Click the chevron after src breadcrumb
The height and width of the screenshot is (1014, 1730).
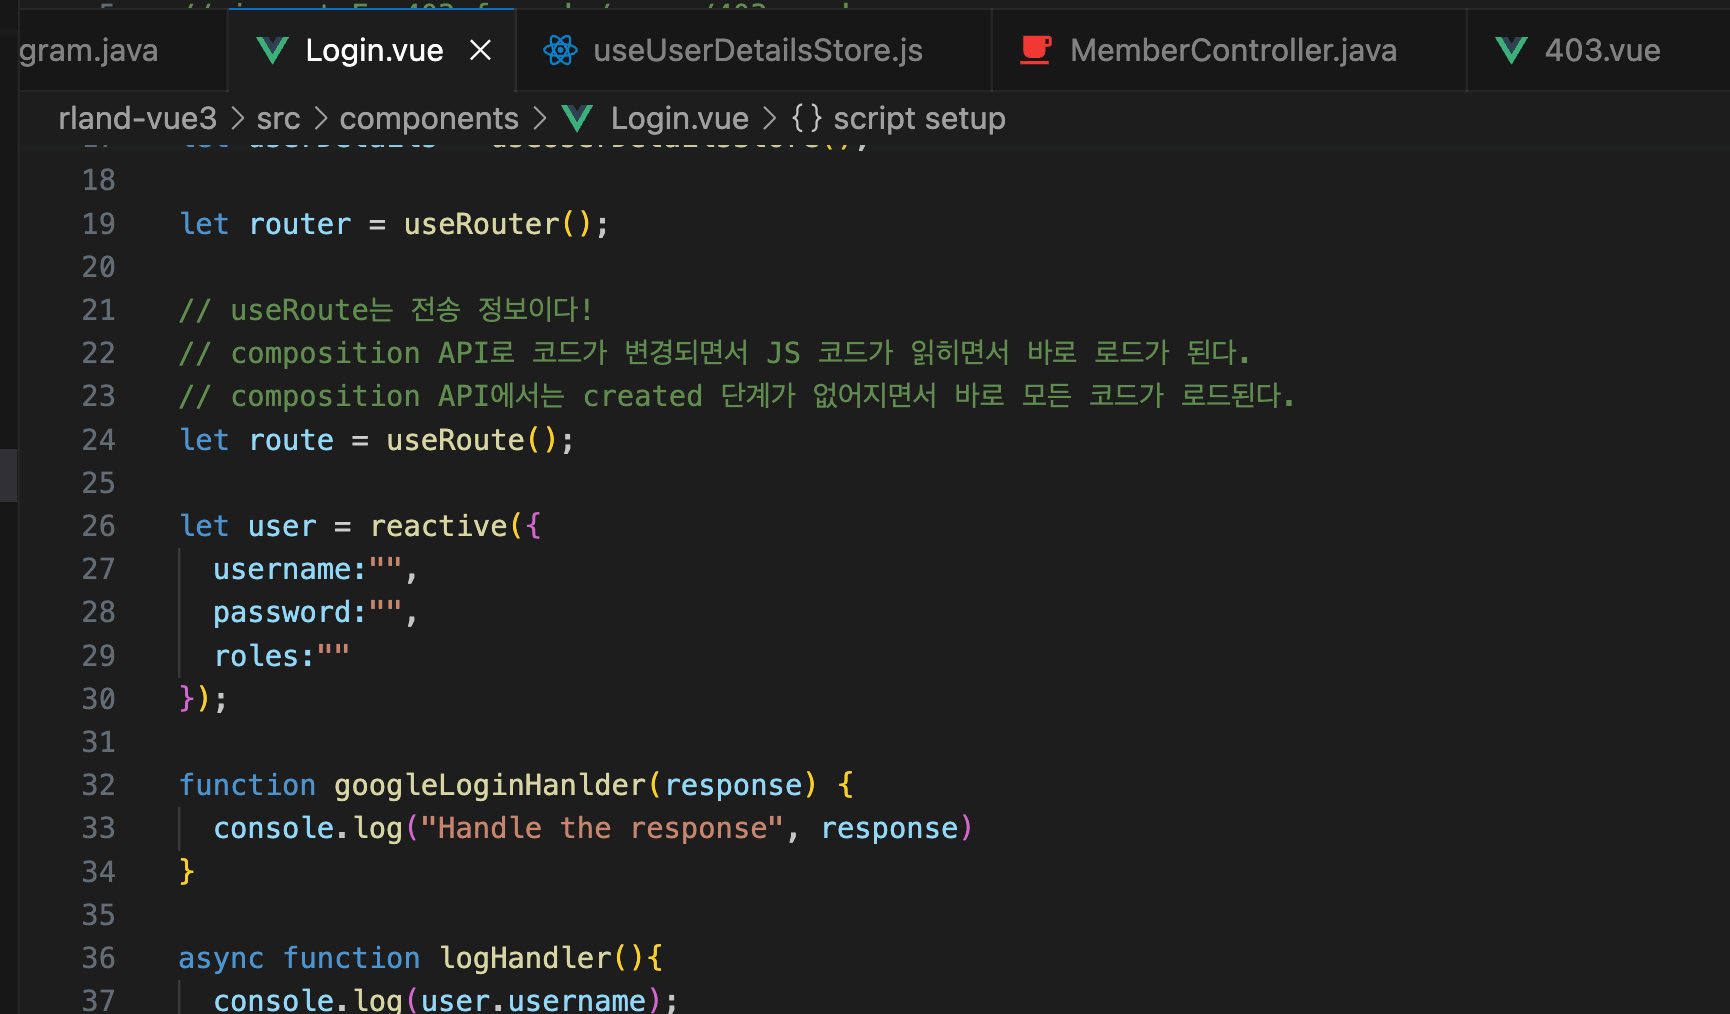point(320,118)
